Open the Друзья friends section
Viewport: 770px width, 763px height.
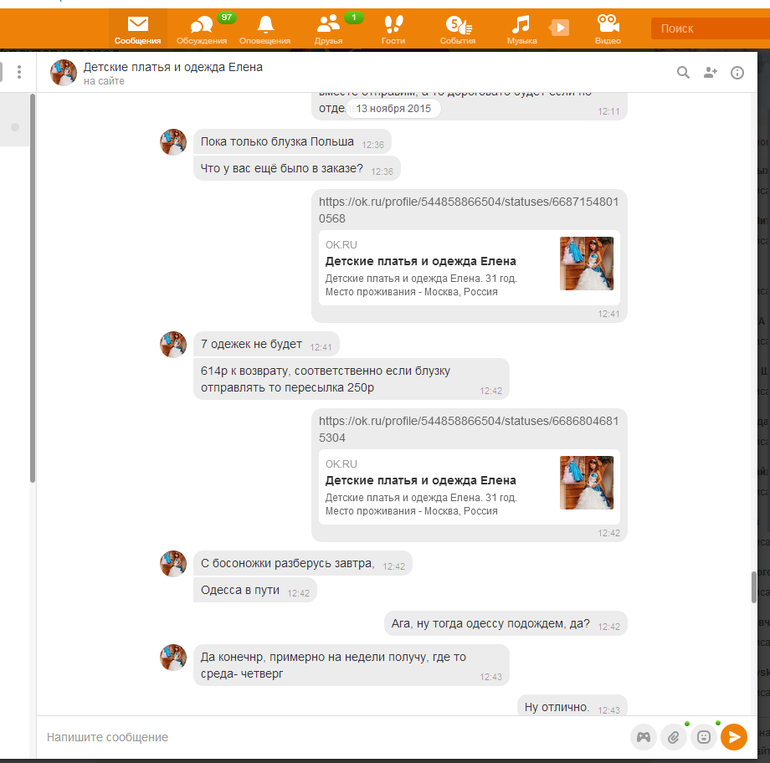[x=328, y=29]
